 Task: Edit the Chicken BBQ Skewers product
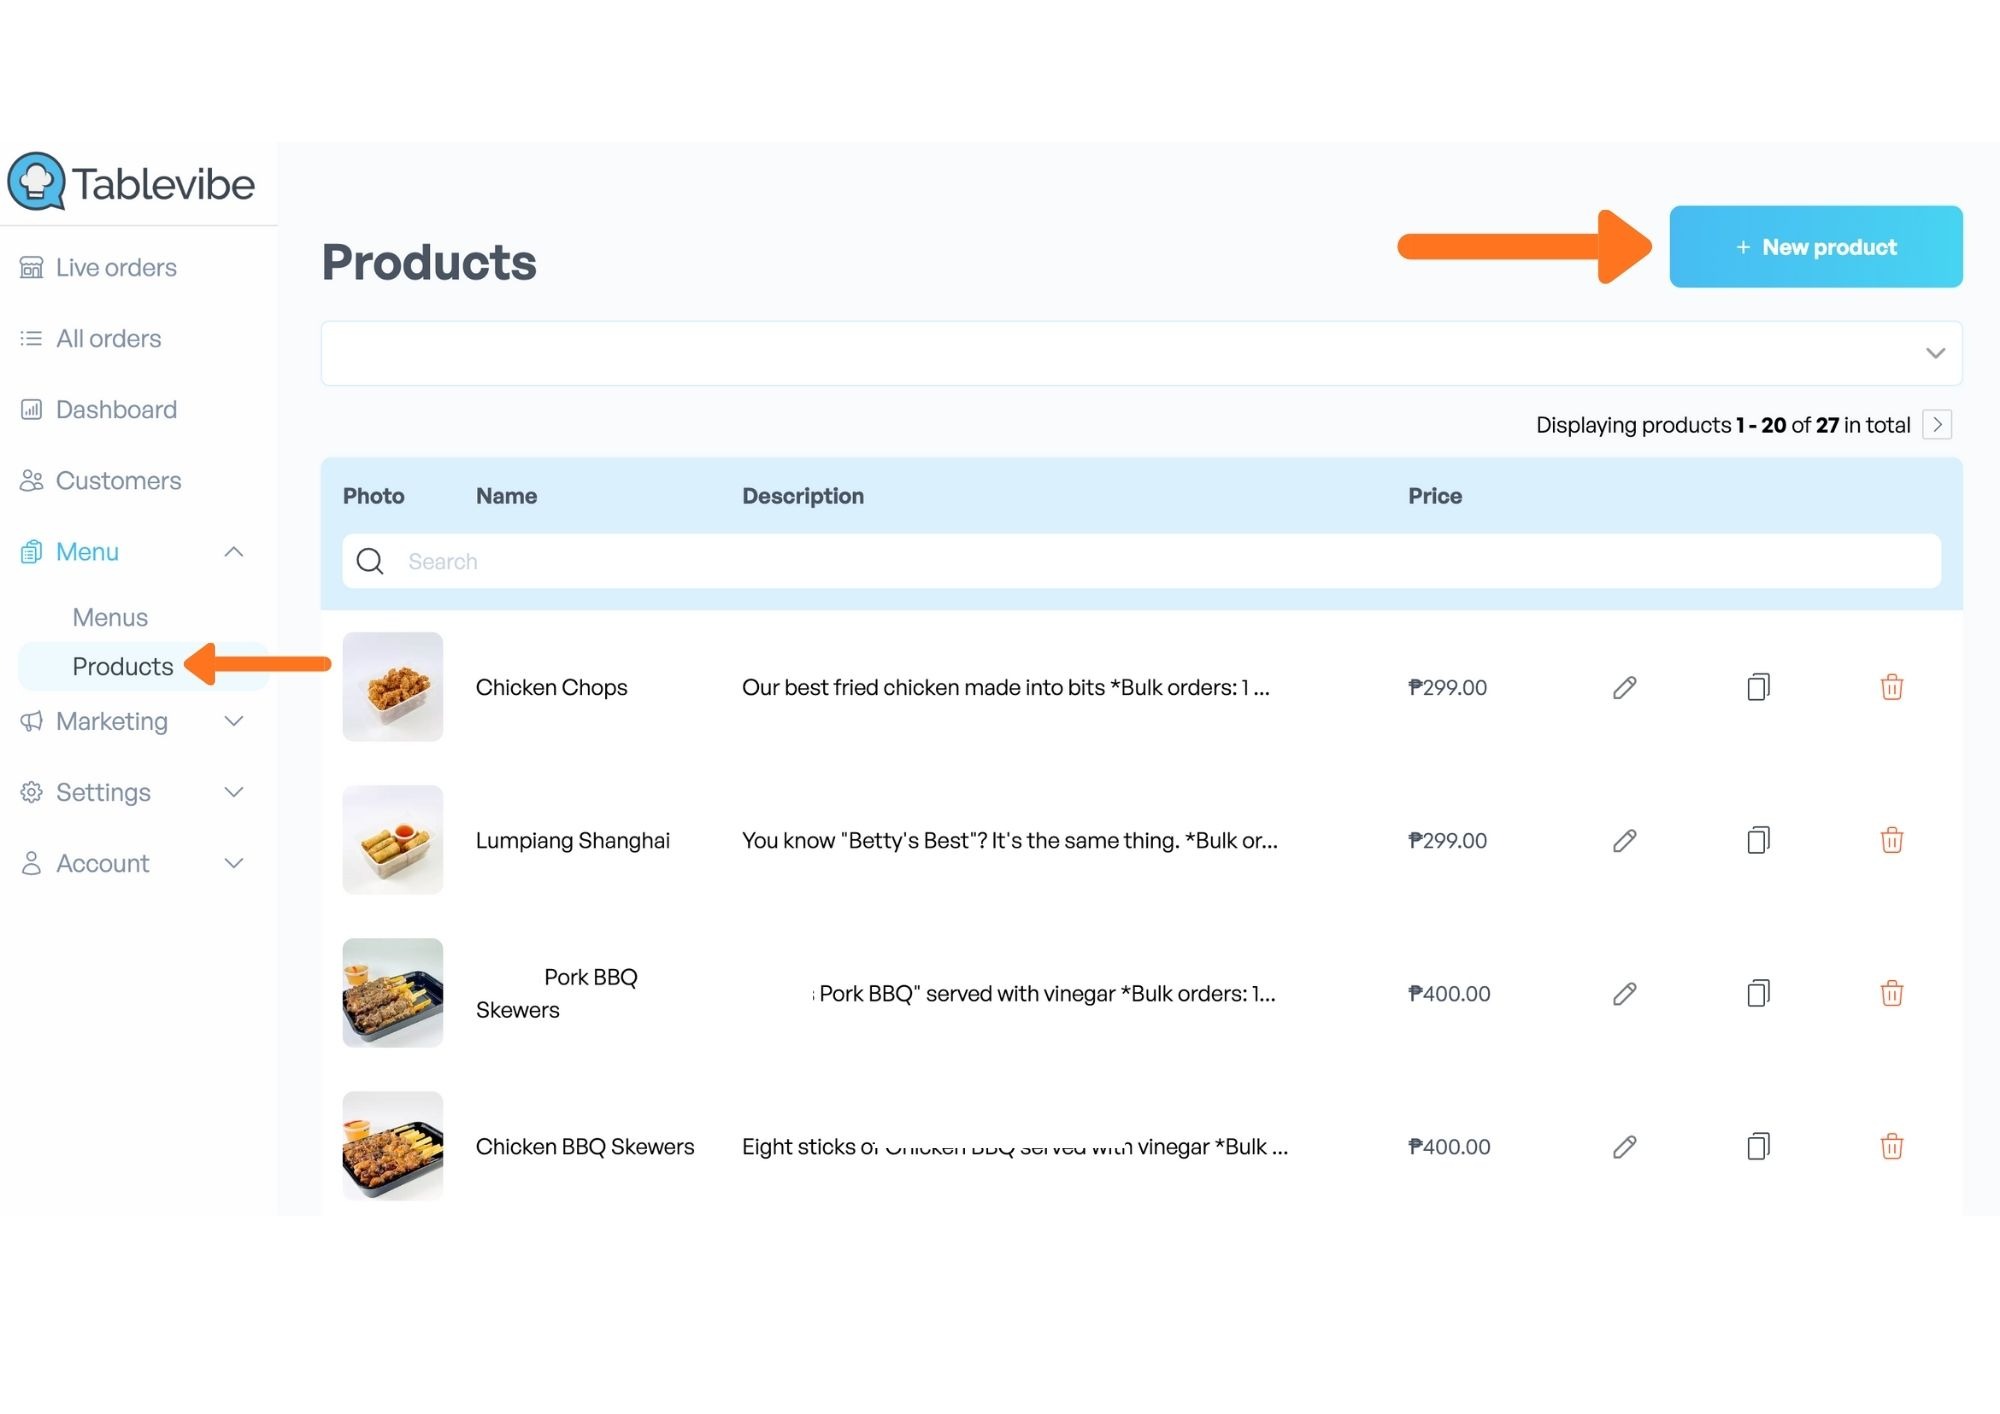pos(1624,1146)
